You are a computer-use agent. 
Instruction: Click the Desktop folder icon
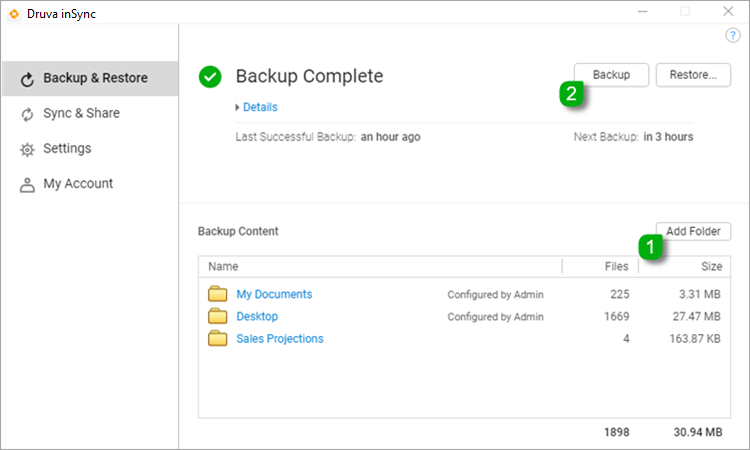[x=218, y=316]
